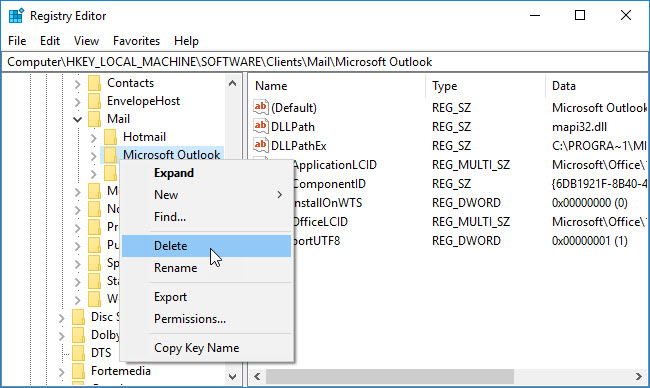Select the (Default) value name
The height and width of the screenshot is (388, 650).
pyautogui.click(x=294, y=107)
